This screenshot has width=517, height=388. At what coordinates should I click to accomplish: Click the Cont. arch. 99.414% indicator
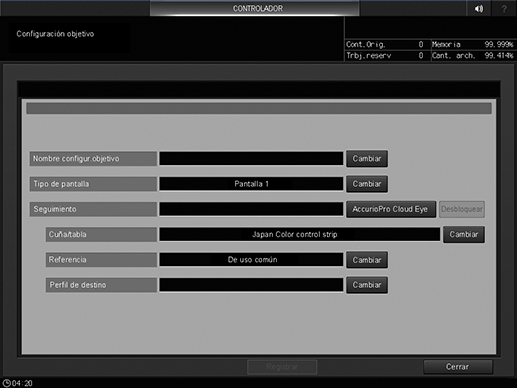coord(473,55)
